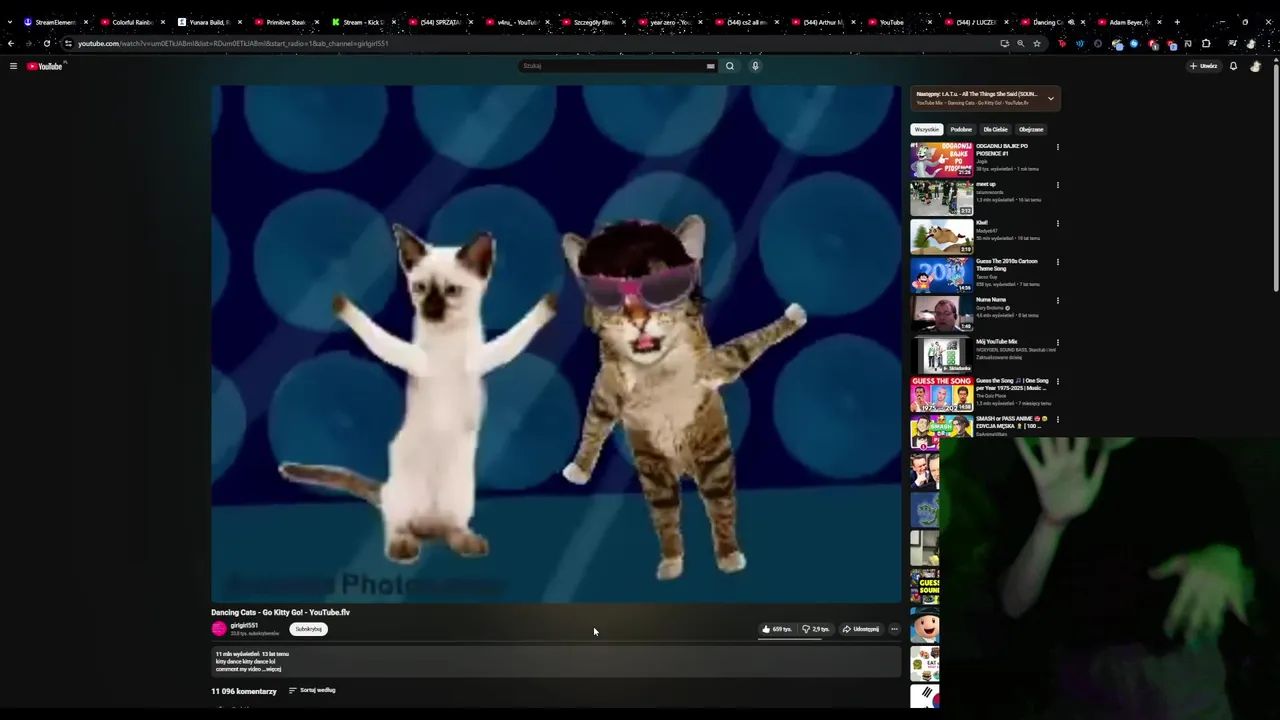Open the girlgirl551 channel avatar
Viewport: 1280px width, 720px height.
point(219,629)
